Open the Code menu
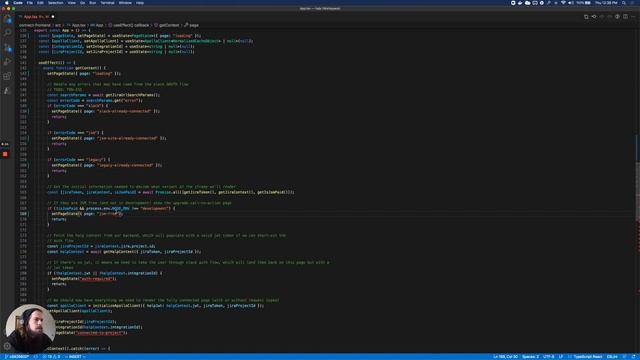The image size is (640, 360). 18,3
